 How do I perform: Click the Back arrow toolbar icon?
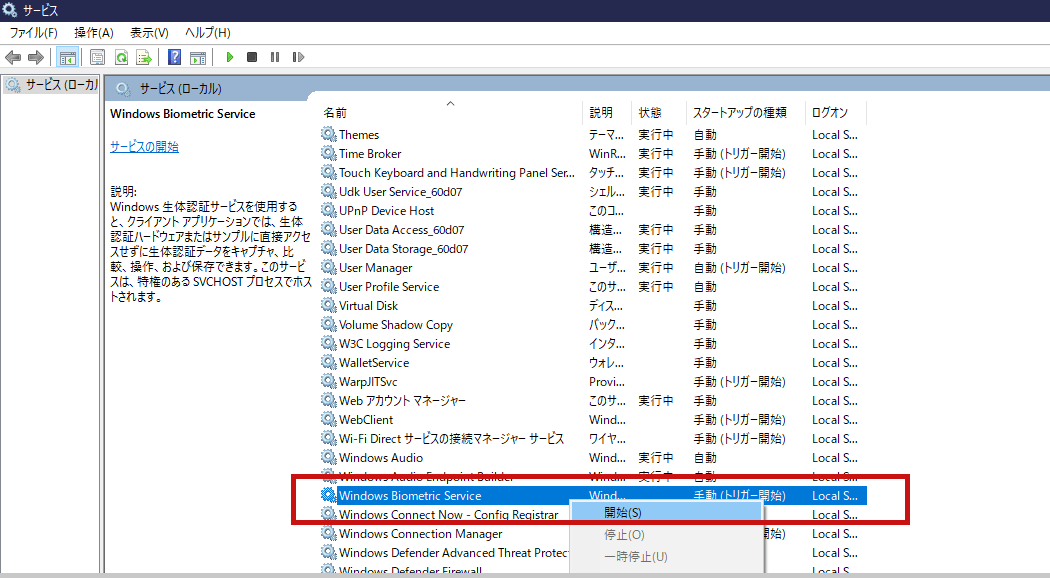[x=13, y=58]
